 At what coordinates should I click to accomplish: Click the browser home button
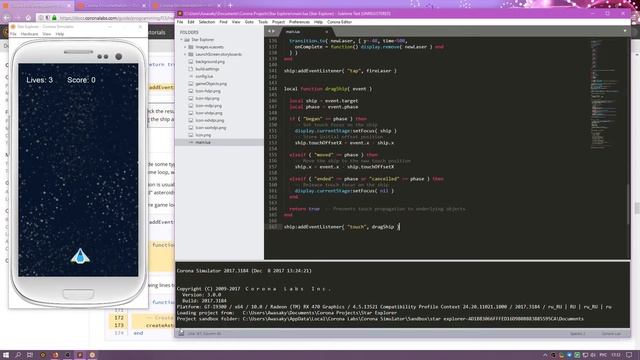click(28, 18)
